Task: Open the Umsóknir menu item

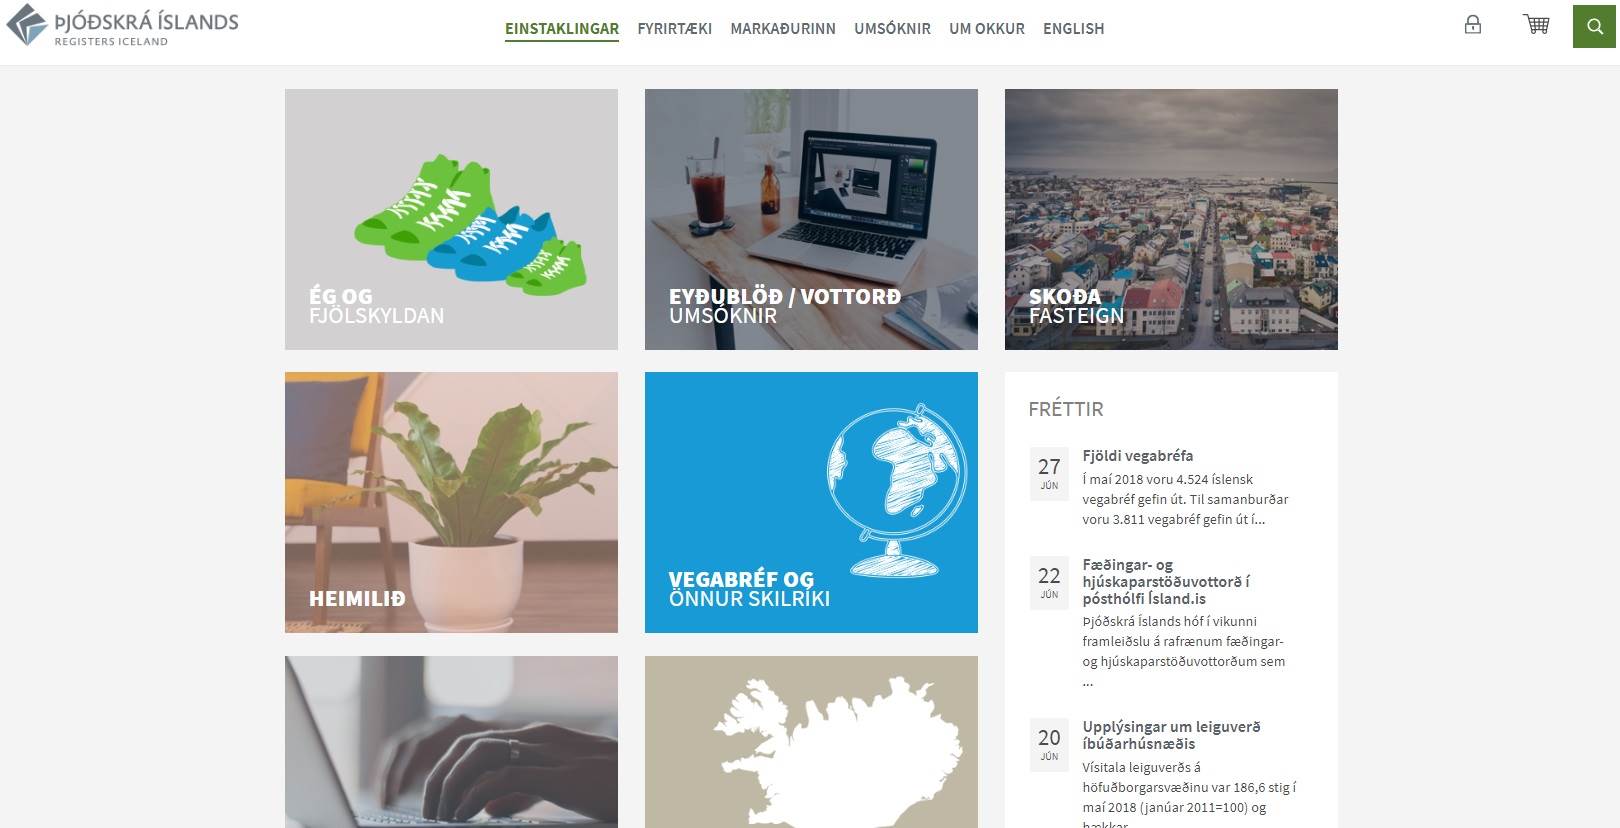Action: (892, 29)
